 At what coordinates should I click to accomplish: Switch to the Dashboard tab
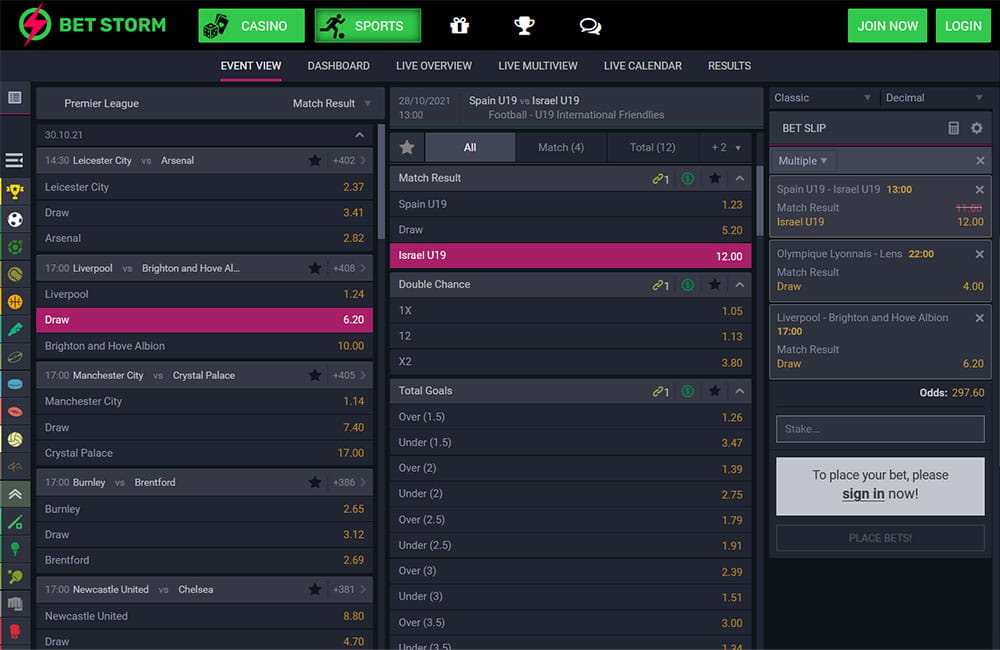click(x=339, y=66)
